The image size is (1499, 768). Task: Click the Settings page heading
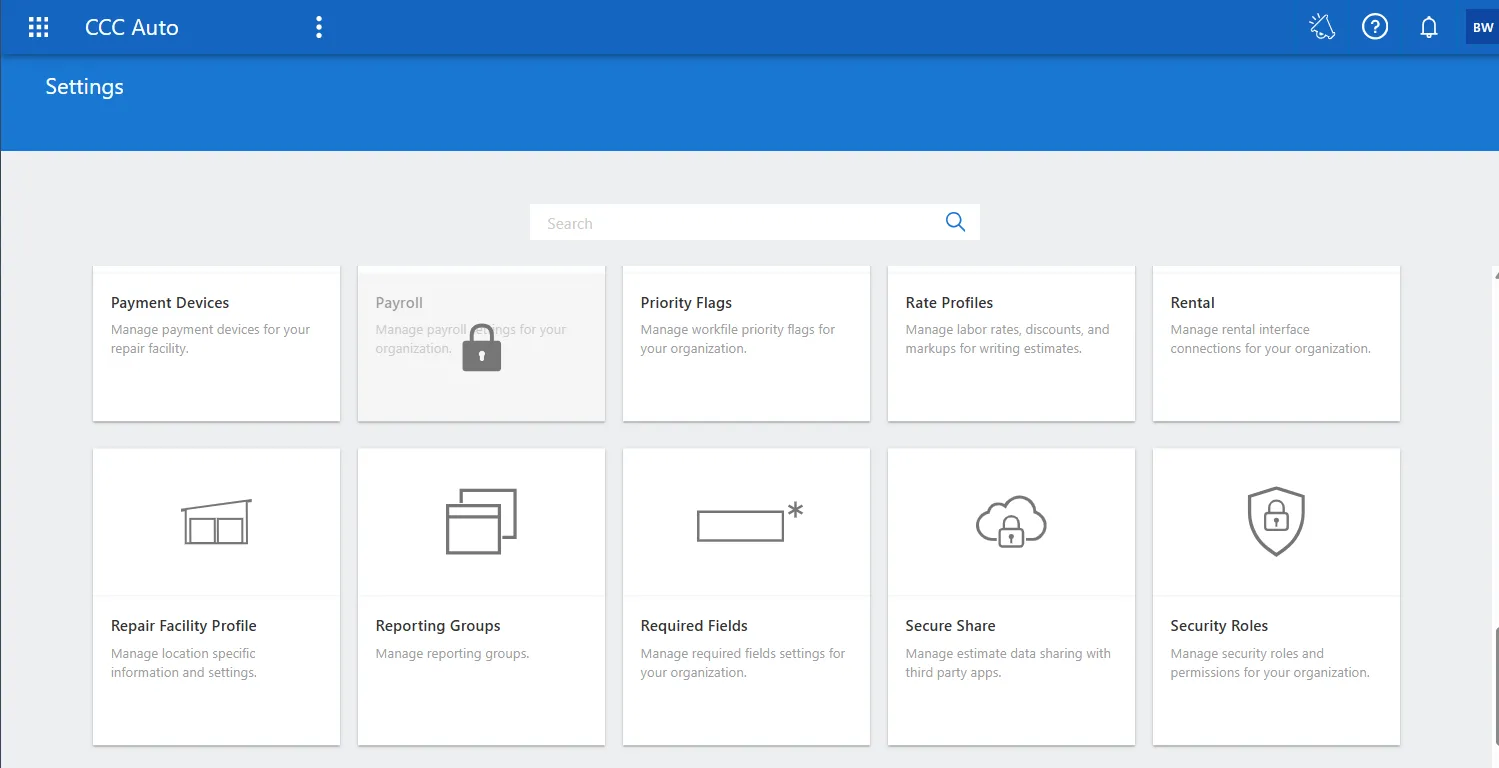(85, 87)
